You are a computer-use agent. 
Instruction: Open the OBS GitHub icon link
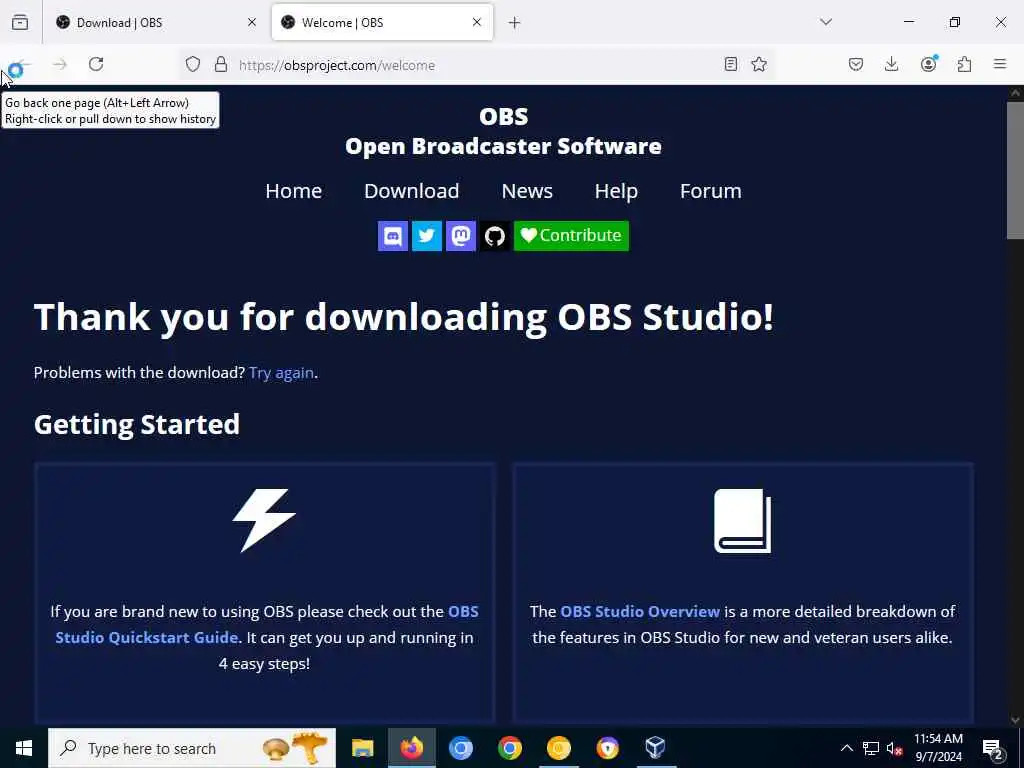(x=494, y=236)
